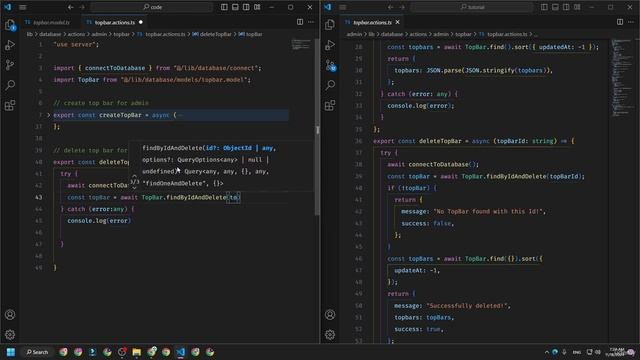Click the 'code' command center search box
Screen dimensions: 640x360
[x=152, y=7]
